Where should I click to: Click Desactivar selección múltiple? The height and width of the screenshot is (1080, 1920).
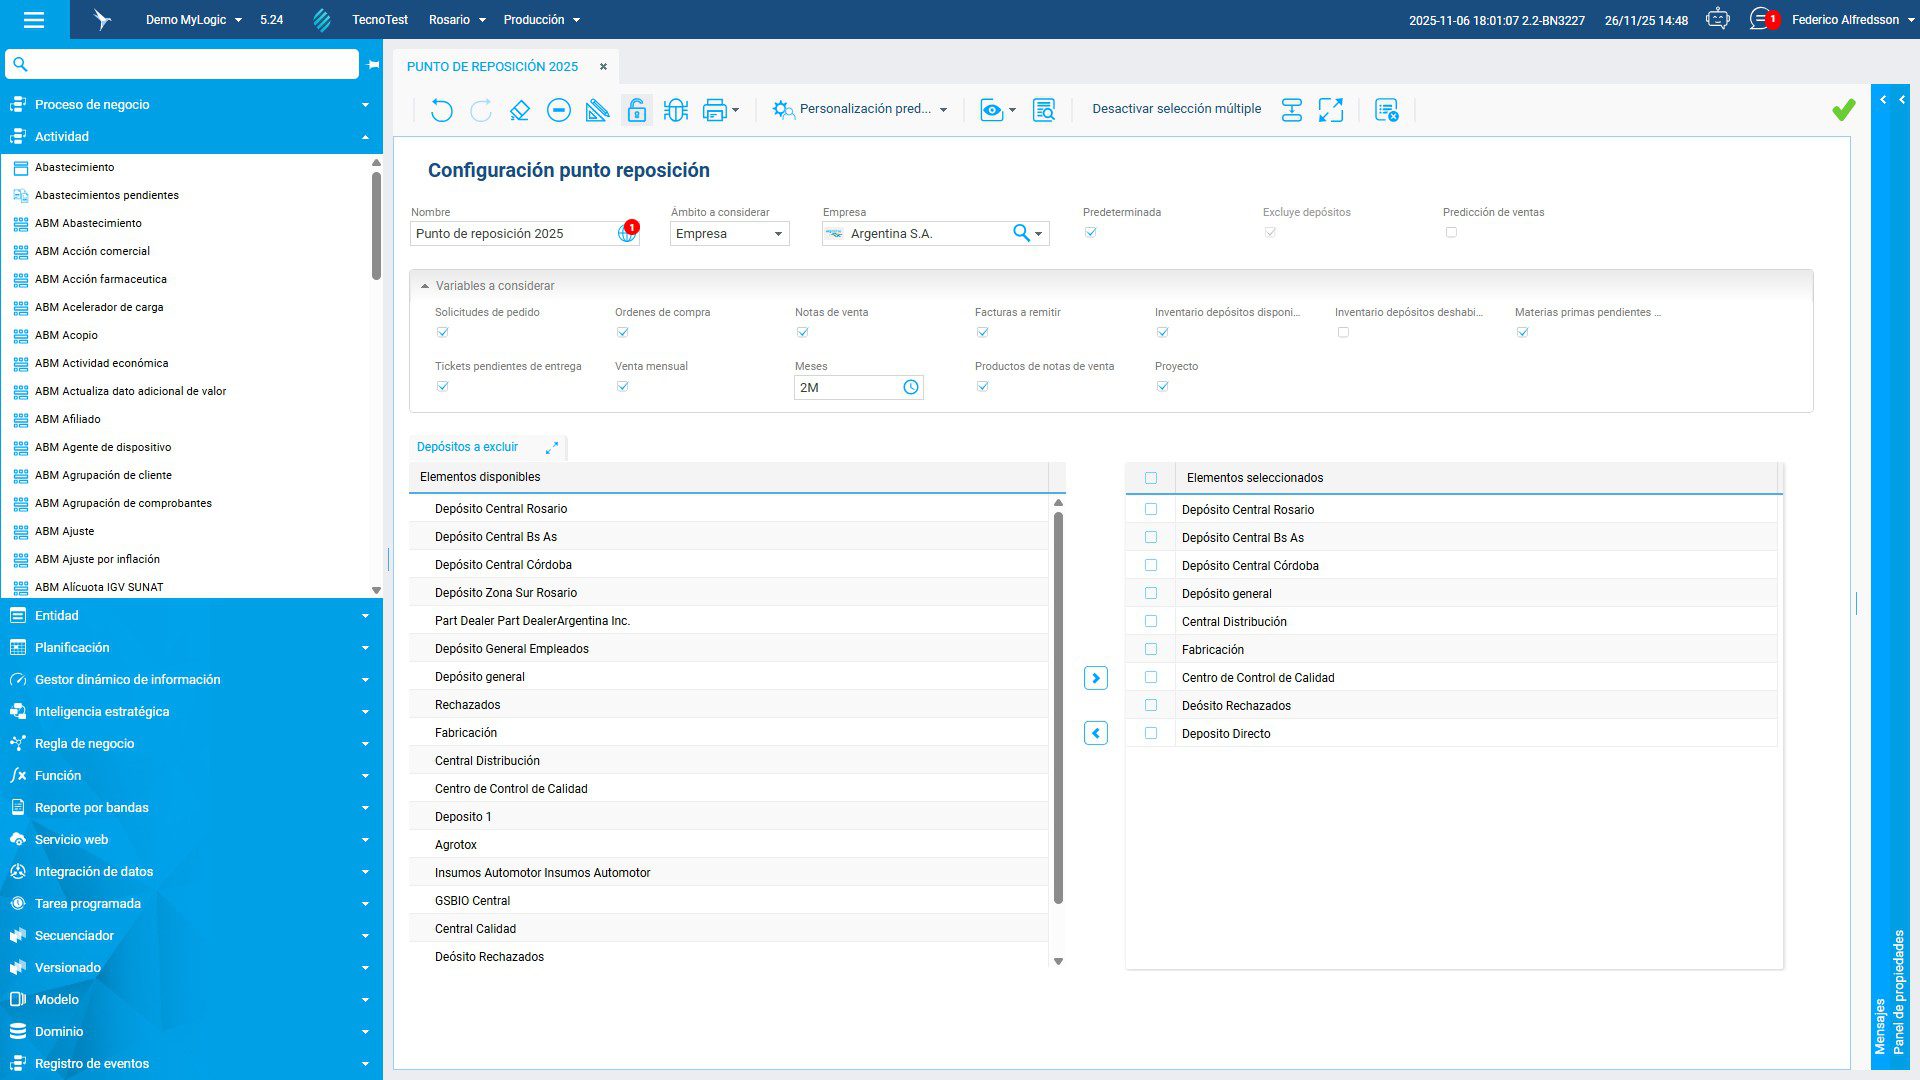pyautogui.click(x=1176, y=109)
